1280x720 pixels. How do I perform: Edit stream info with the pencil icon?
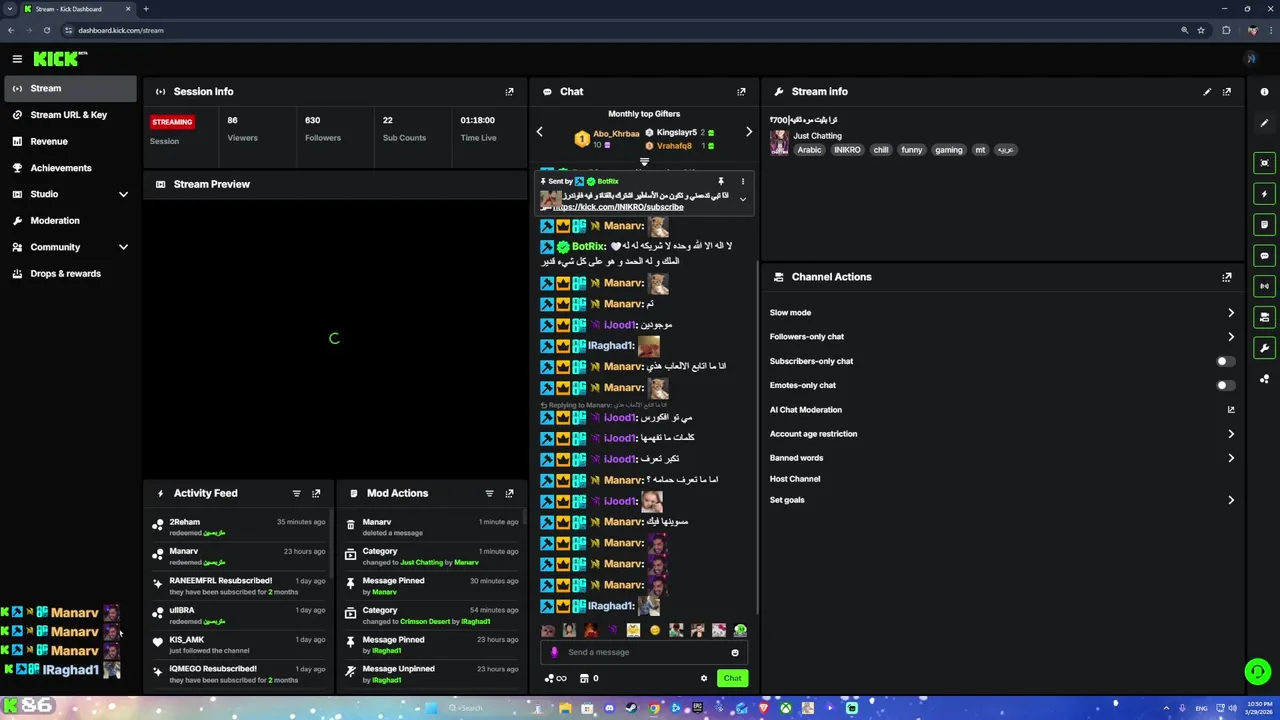[x=1207, y=92]
